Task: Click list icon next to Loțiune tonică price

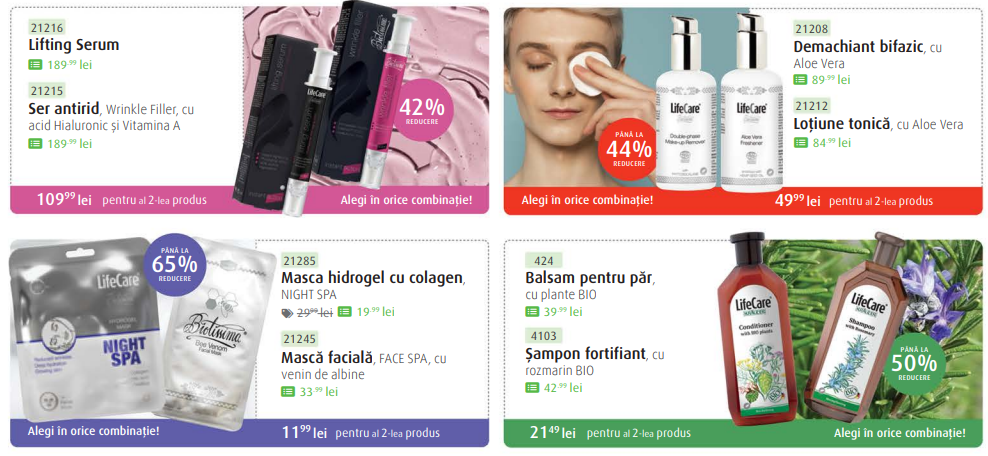Action: [800, 142]
